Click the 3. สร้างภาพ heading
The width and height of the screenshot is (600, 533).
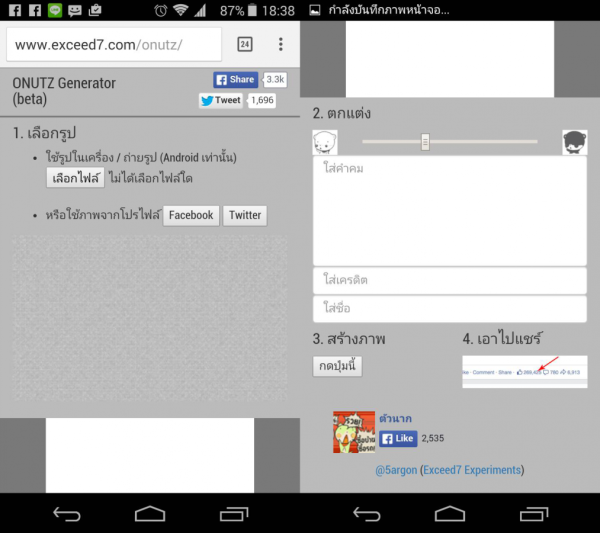pyautogui.click(x=349, y=339)
